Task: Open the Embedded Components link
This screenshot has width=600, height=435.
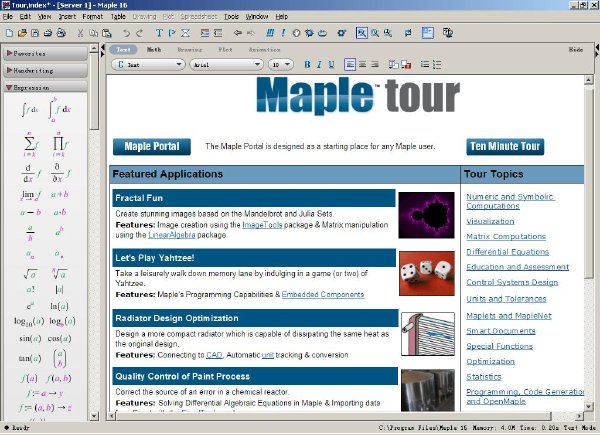Action: tap(323, 295)
